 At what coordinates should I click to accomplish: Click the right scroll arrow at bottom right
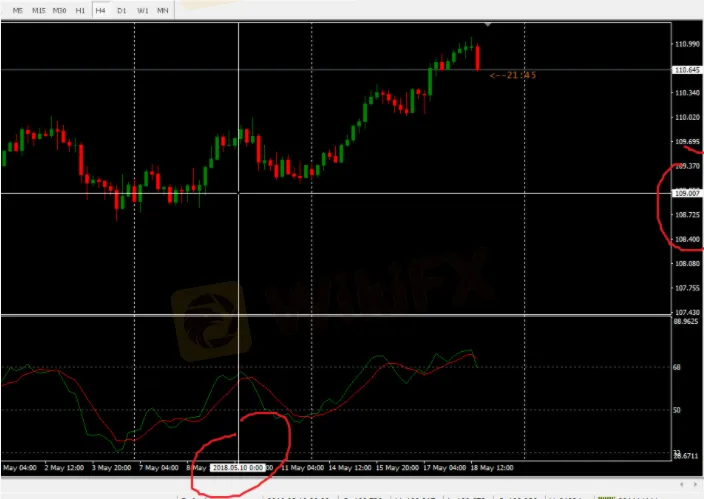tap(695, 484)
